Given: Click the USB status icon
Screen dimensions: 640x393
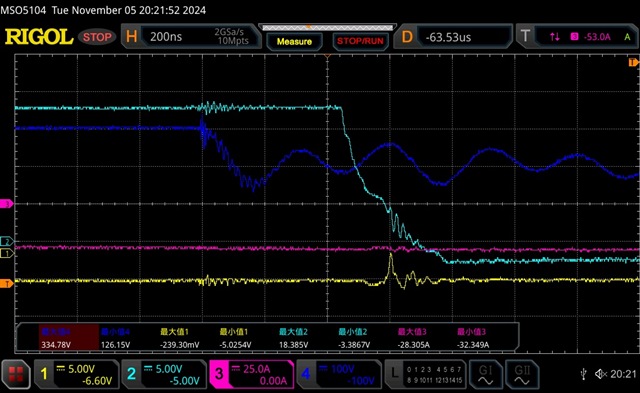Looking at the screenshot, I should click(x=583, y=373).
